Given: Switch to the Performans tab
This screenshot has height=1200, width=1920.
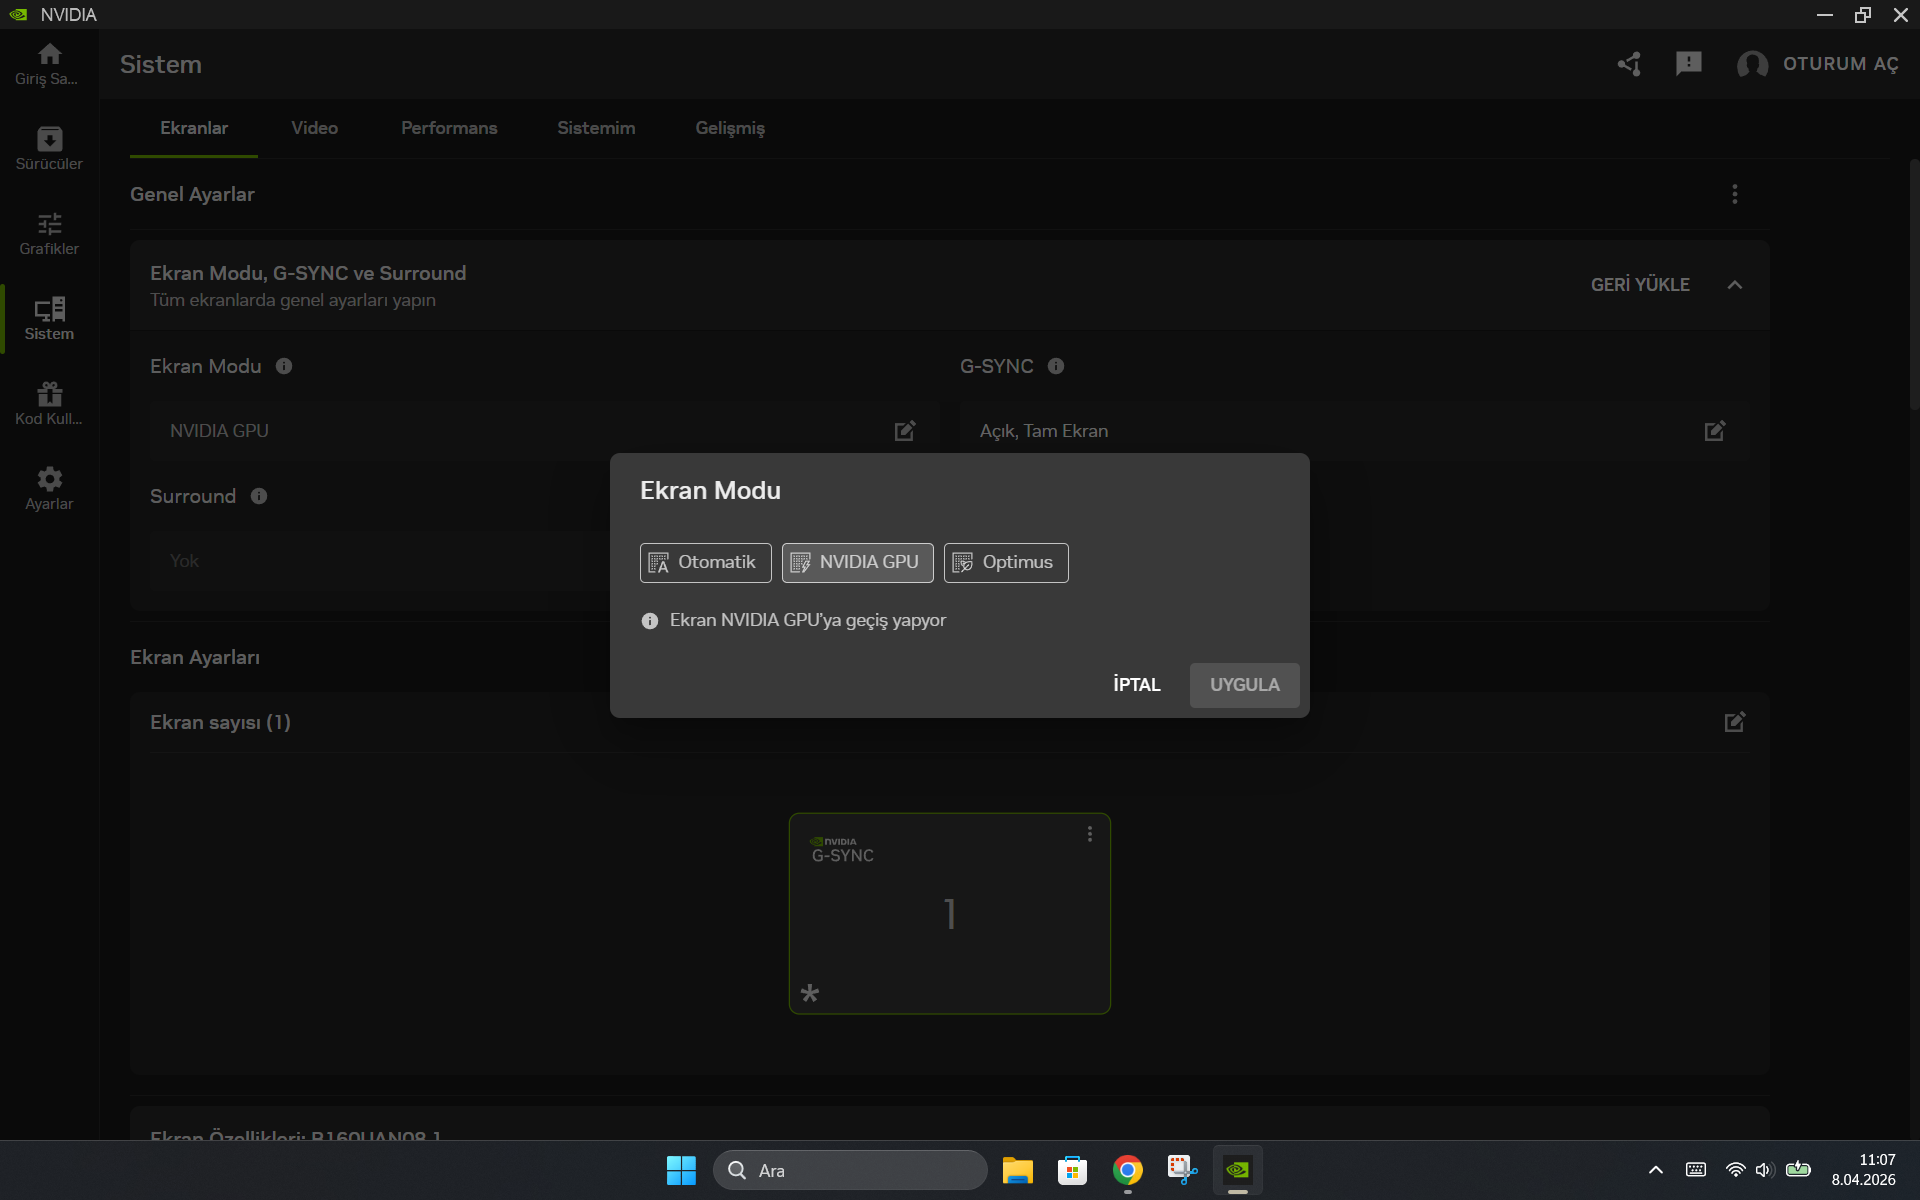Looking at the screenshot, I should [x=449, y=128].
